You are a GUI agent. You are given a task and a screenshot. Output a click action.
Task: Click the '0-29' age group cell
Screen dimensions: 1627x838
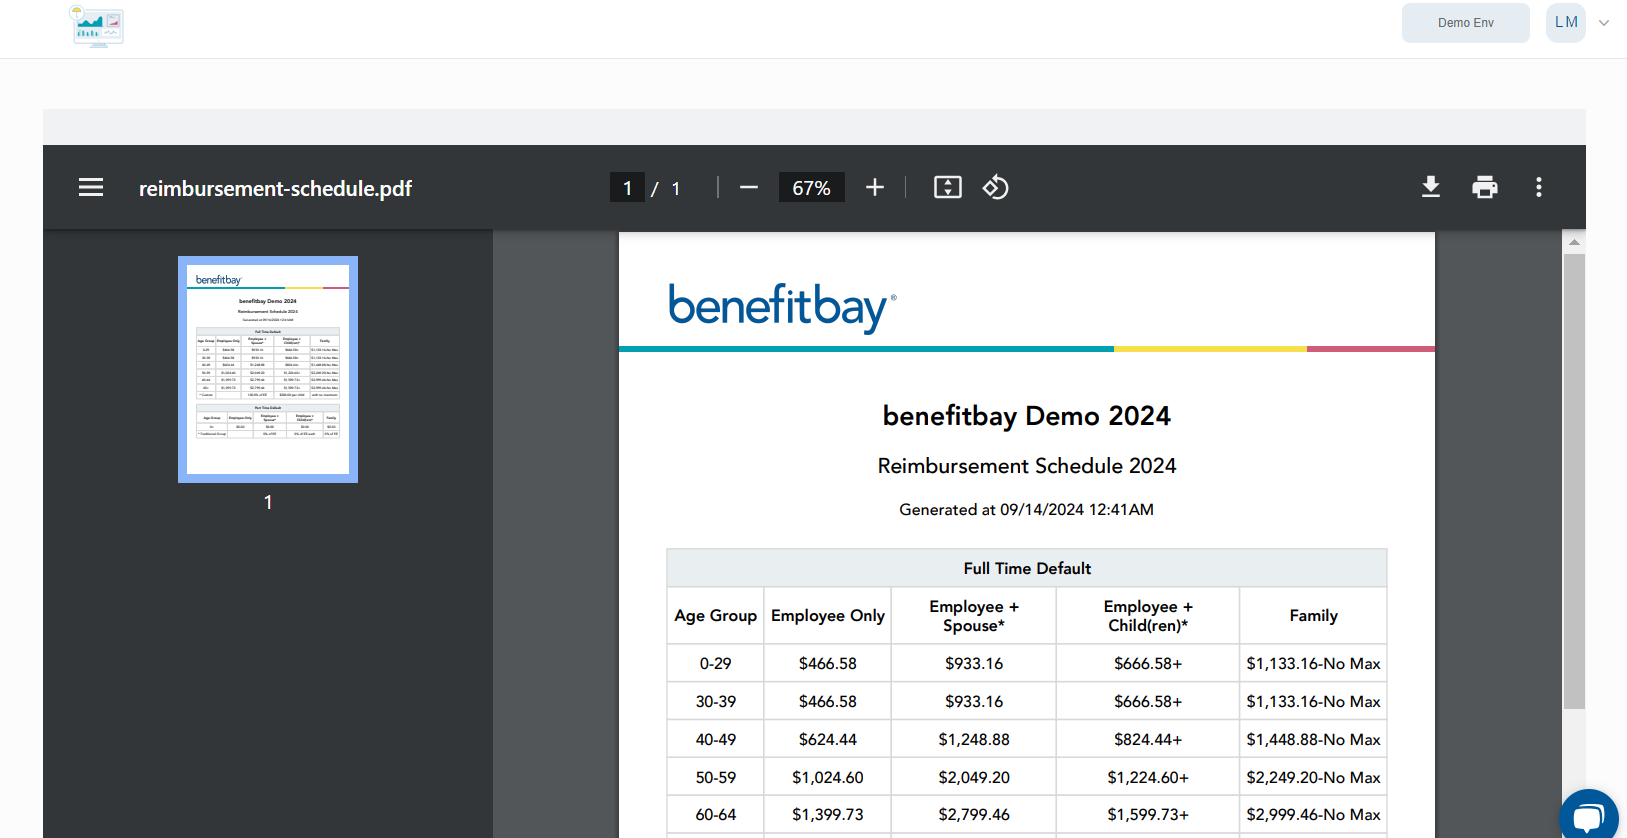pyautogui.click(x=715, y=664)
